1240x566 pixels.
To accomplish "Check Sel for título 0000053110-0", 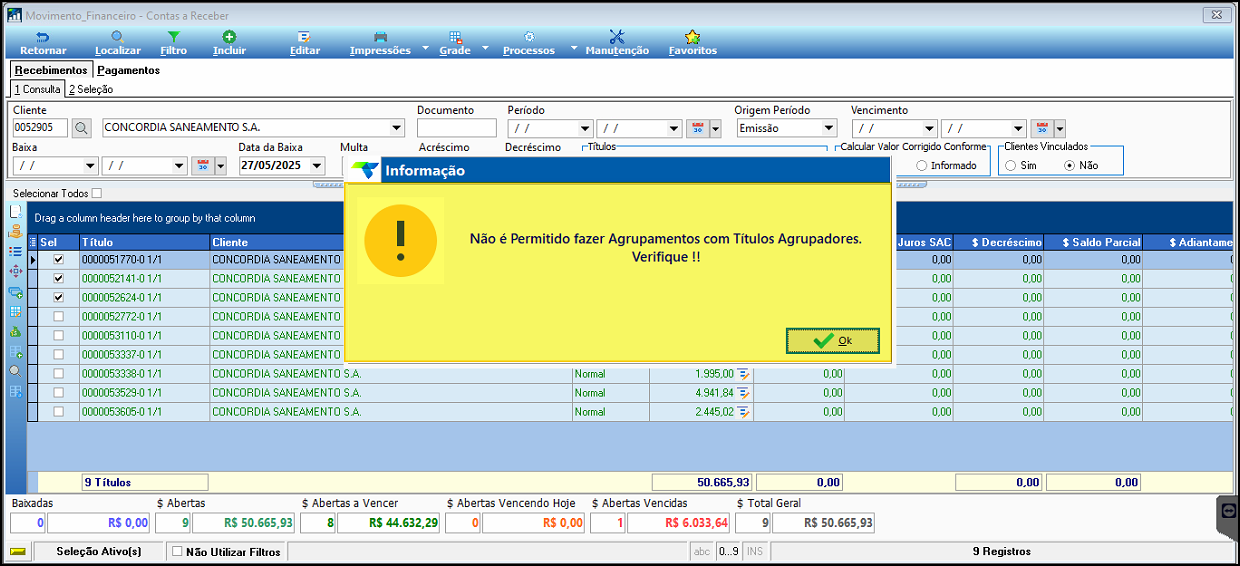I will [x=58, y=335].
